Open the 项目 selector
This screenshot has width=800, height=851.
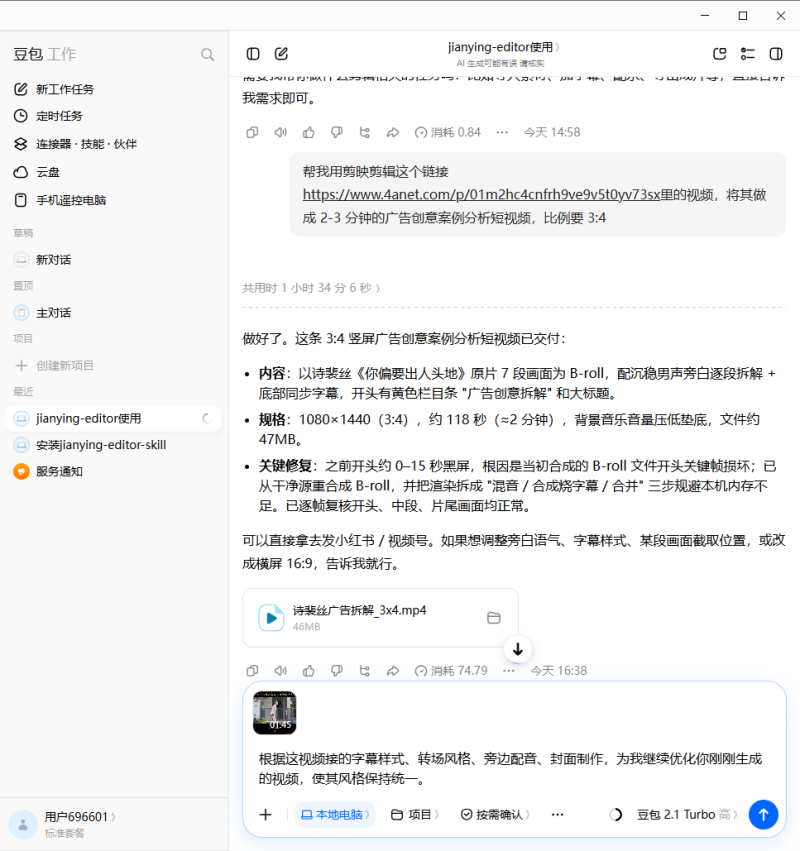(415, 815)
